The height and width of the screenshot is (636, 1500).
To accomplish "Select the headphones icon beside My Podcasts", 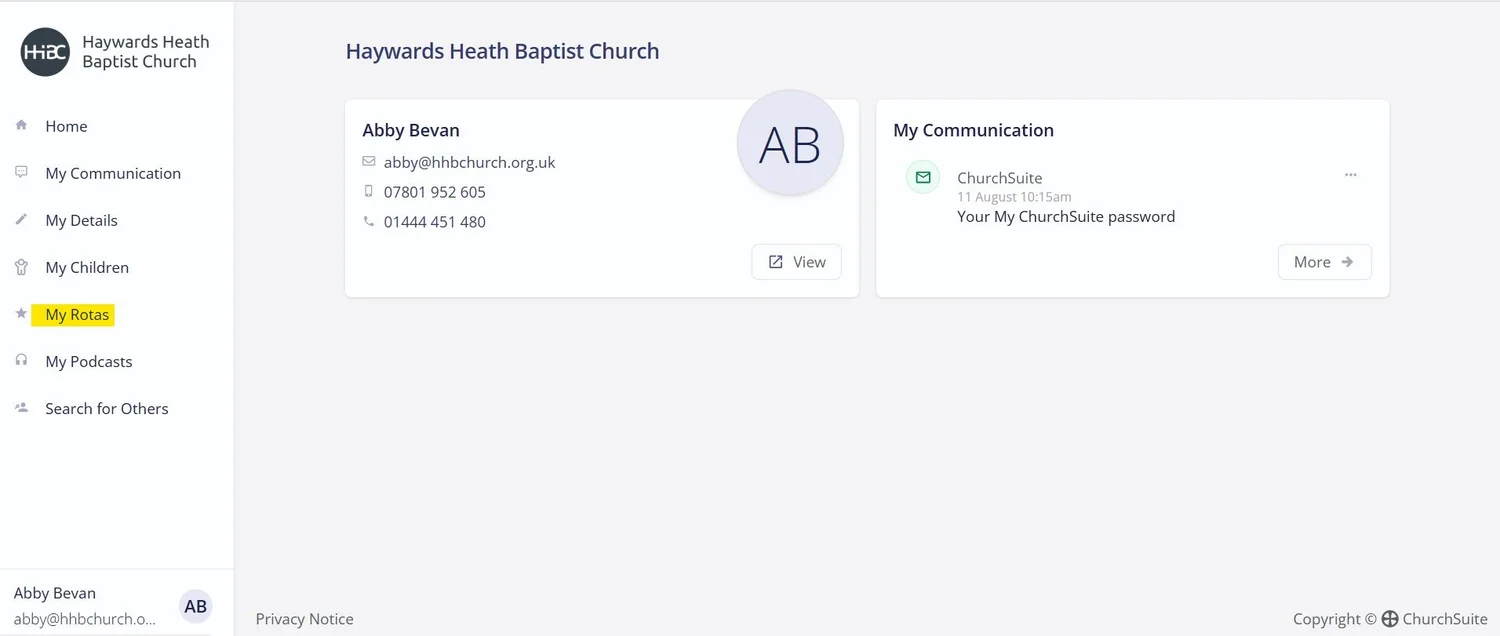I will coord(21,360).
